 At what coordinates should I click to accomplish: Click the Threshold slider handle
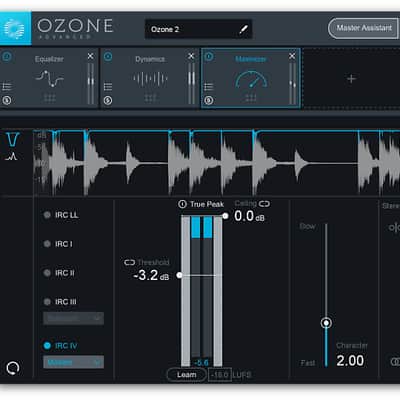click(180, 275)
